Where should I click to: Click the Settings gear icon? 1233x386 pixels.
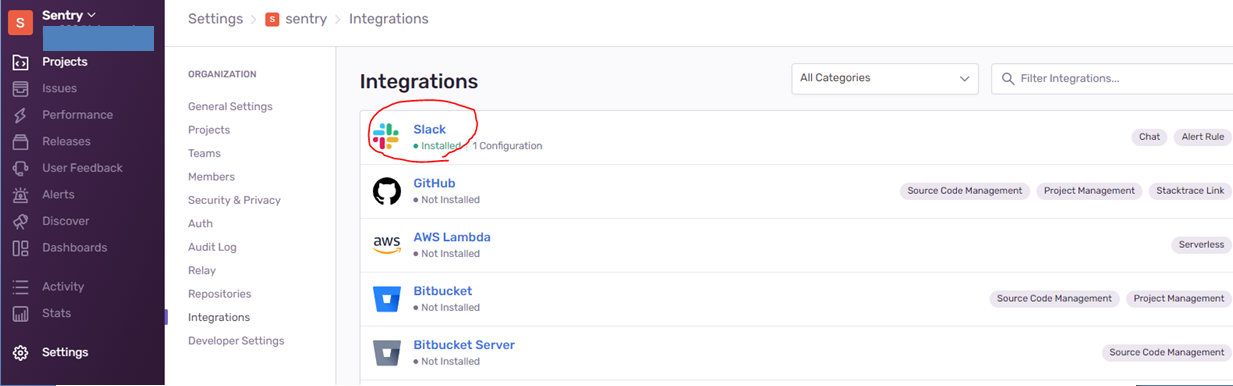20,352
